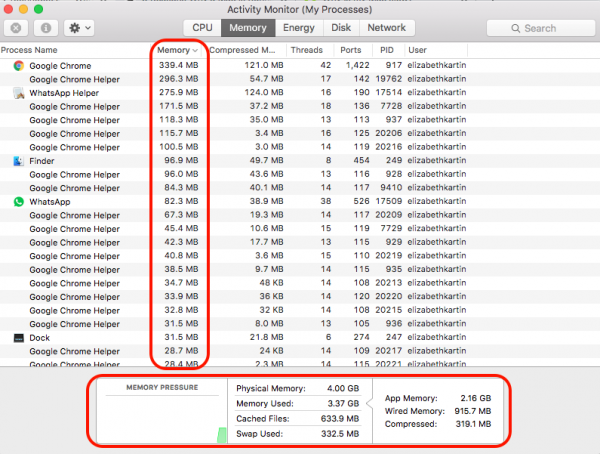The height and width of the screenshot is (454, 600).
Task: Click the Finder icon in process list
Action: [19, 161]
